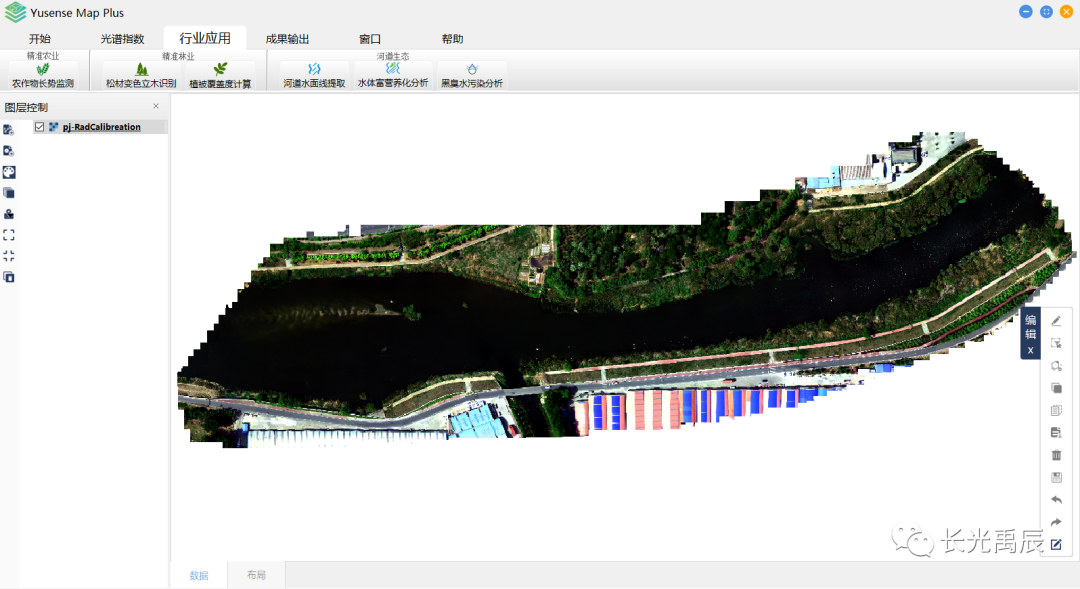Open 水体富营养化分析 eutrophication analysis
The height and width of the screenshot is (589, 1080).
(393, 76)
